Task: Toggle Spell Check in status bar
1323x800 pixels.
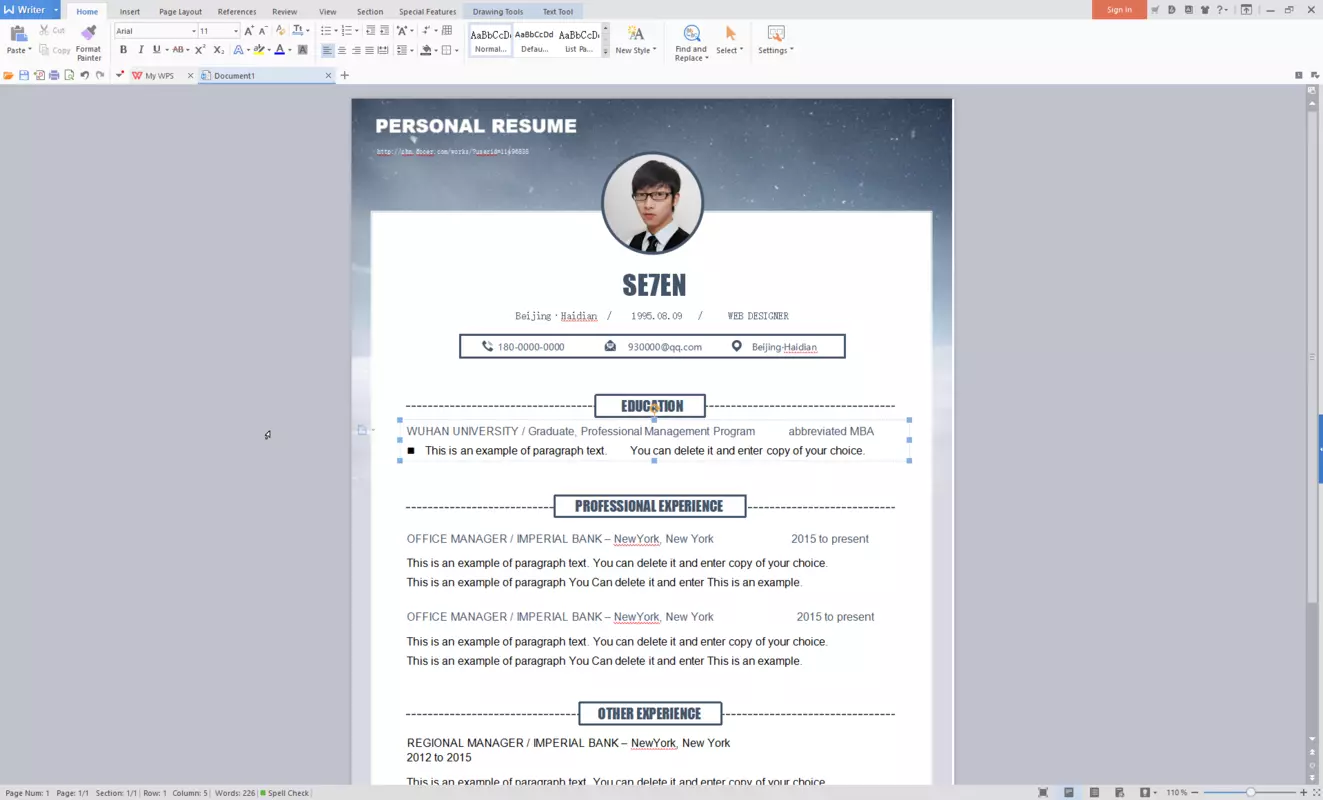Action: pos(285,793)
